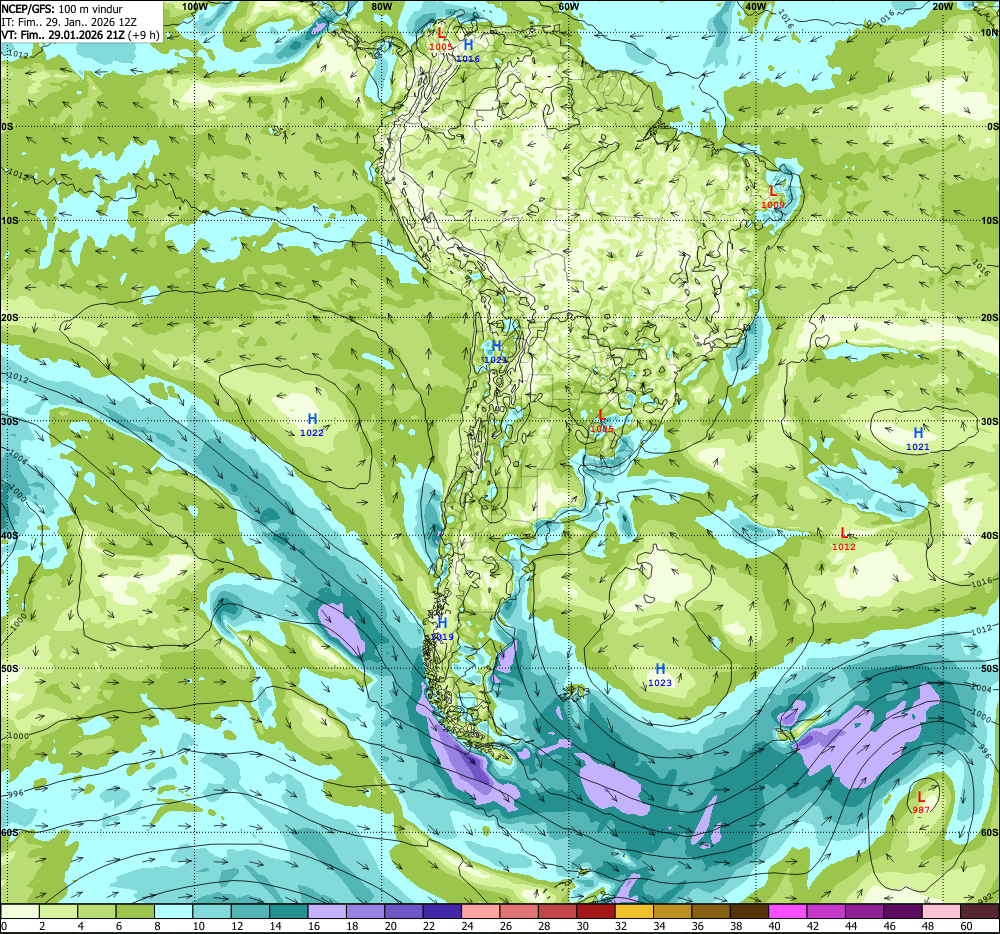Screen dimensions: 1000x934
Task: Click the '100W' longitude label
Action: (195, 6)
